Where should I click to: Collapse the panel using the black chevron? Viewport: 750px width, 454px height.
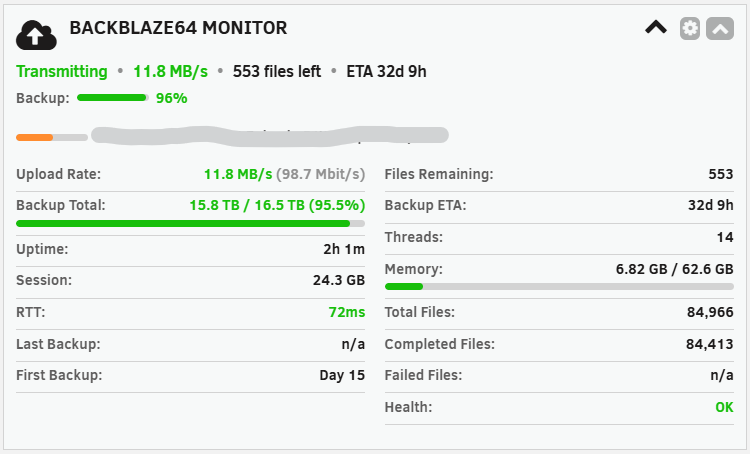pos(656,27)
